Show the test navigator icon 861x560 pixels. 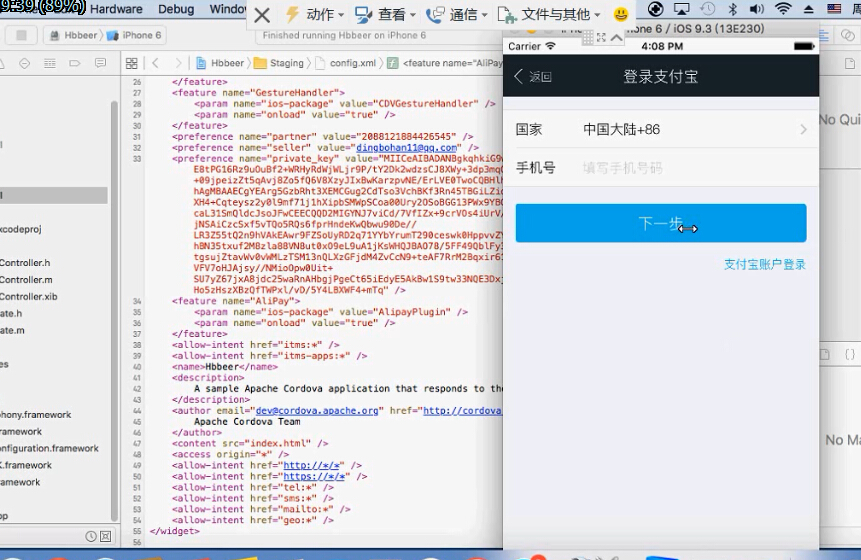tap(25, 63)
